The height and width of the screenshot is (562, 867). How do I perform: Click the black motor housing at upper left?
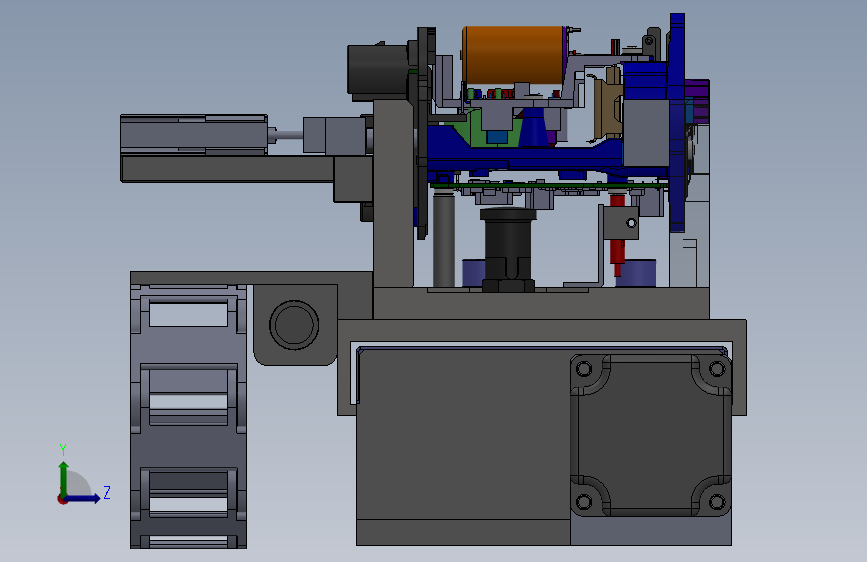pyautogui.click(x=378, y=70)
